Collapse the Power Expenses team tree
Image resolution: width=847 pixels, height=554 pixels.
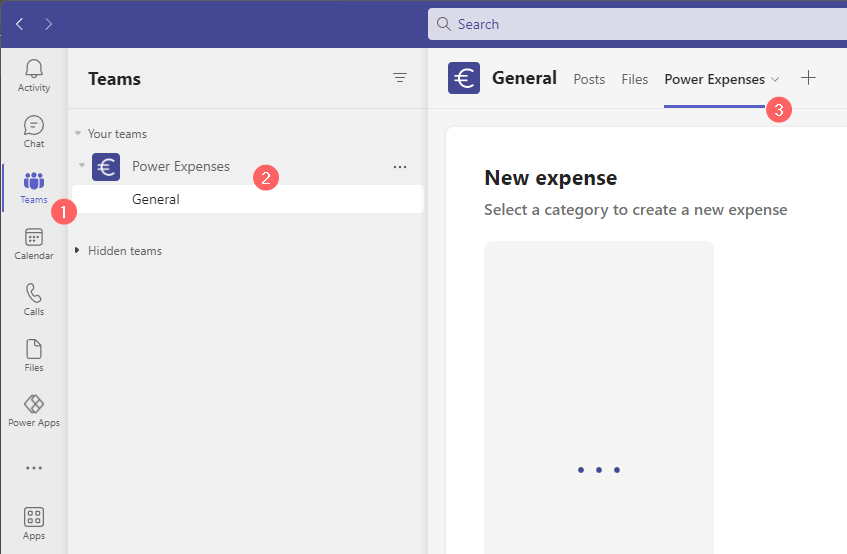(82, 166)
